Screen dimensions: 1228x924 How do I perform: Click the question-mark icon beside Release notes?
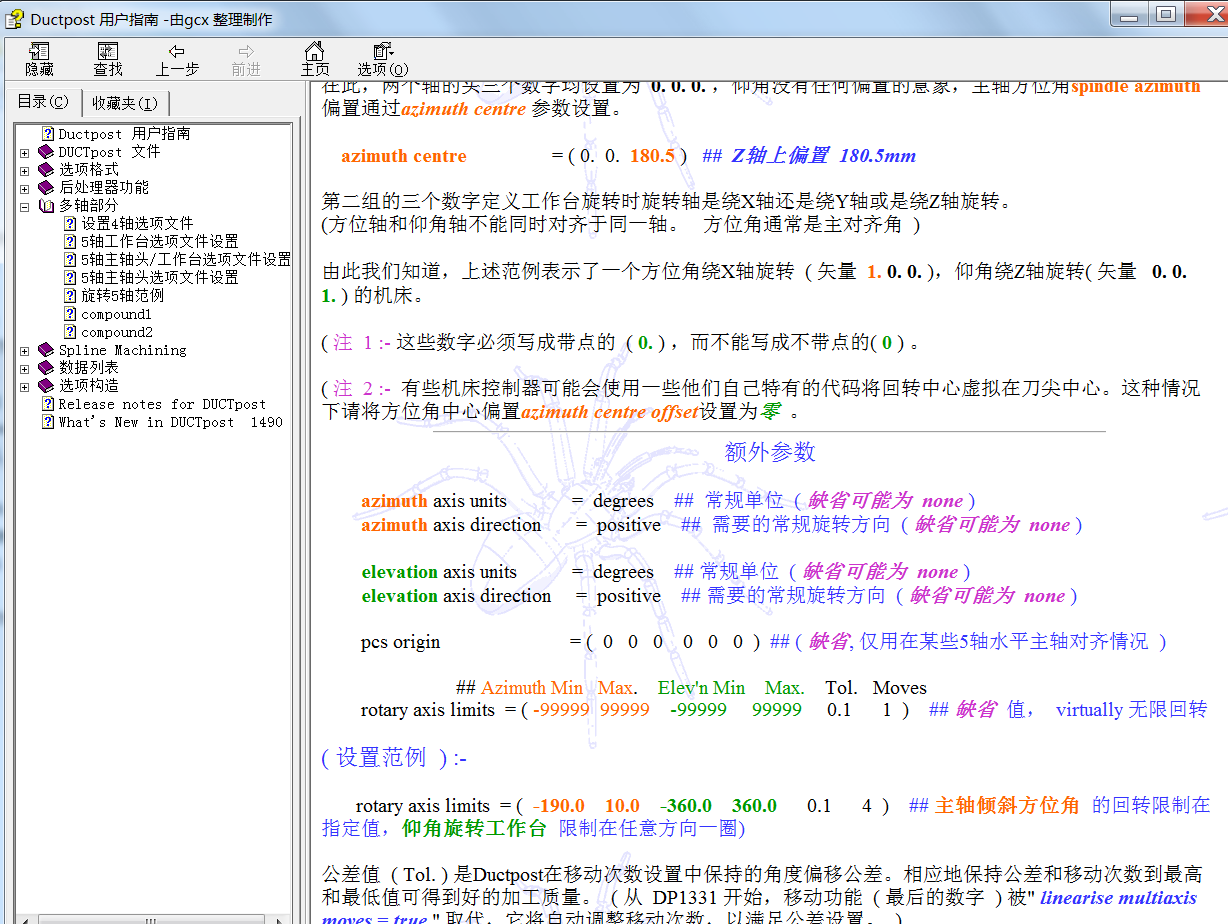click(47, 404)
